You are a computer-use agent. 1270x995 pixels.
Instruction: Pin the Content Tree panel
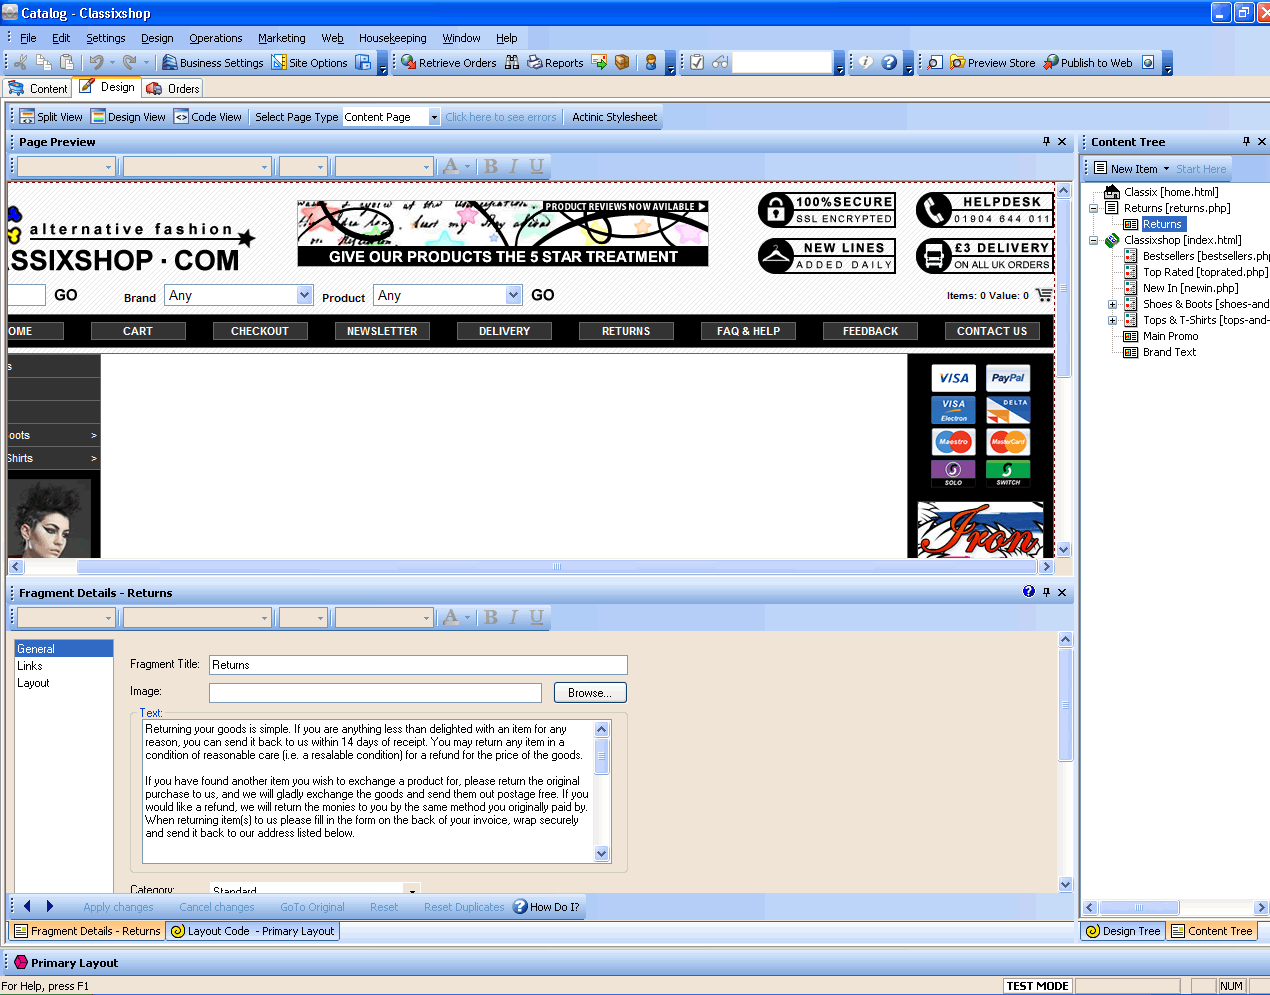coord(1246,142)
